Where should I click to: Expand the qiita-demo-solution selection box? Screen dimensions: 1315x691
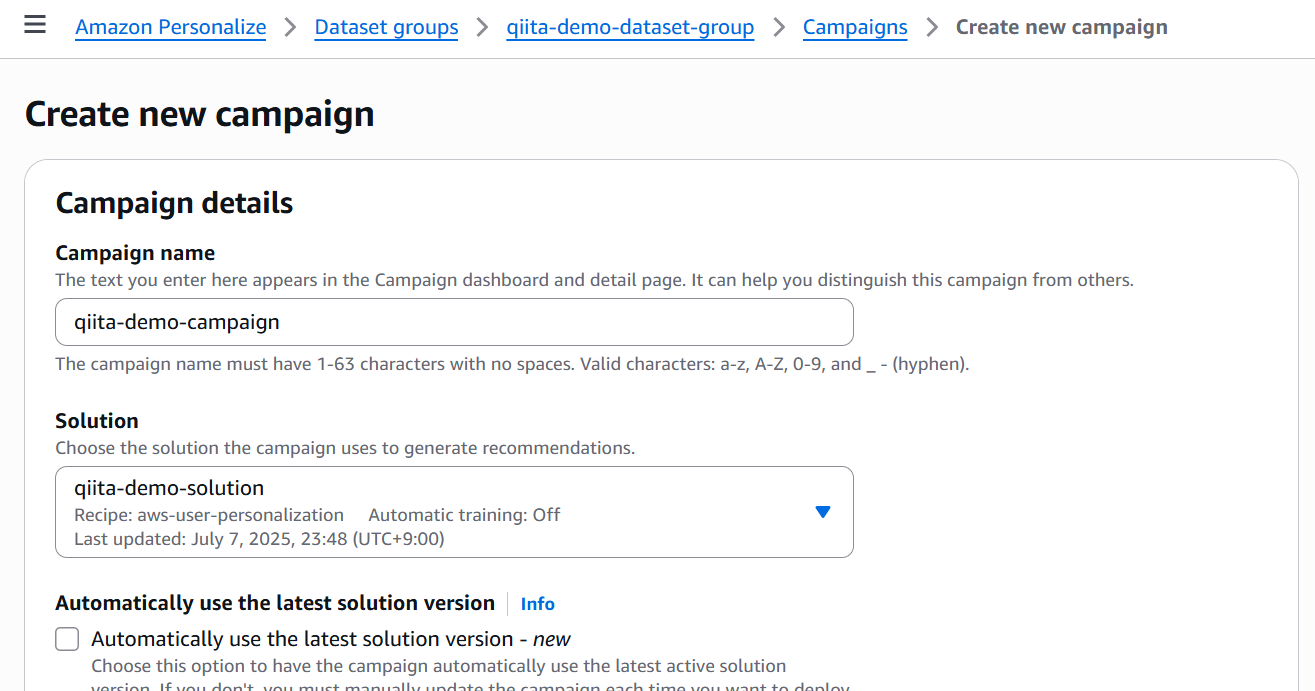(x=454, y=511)
